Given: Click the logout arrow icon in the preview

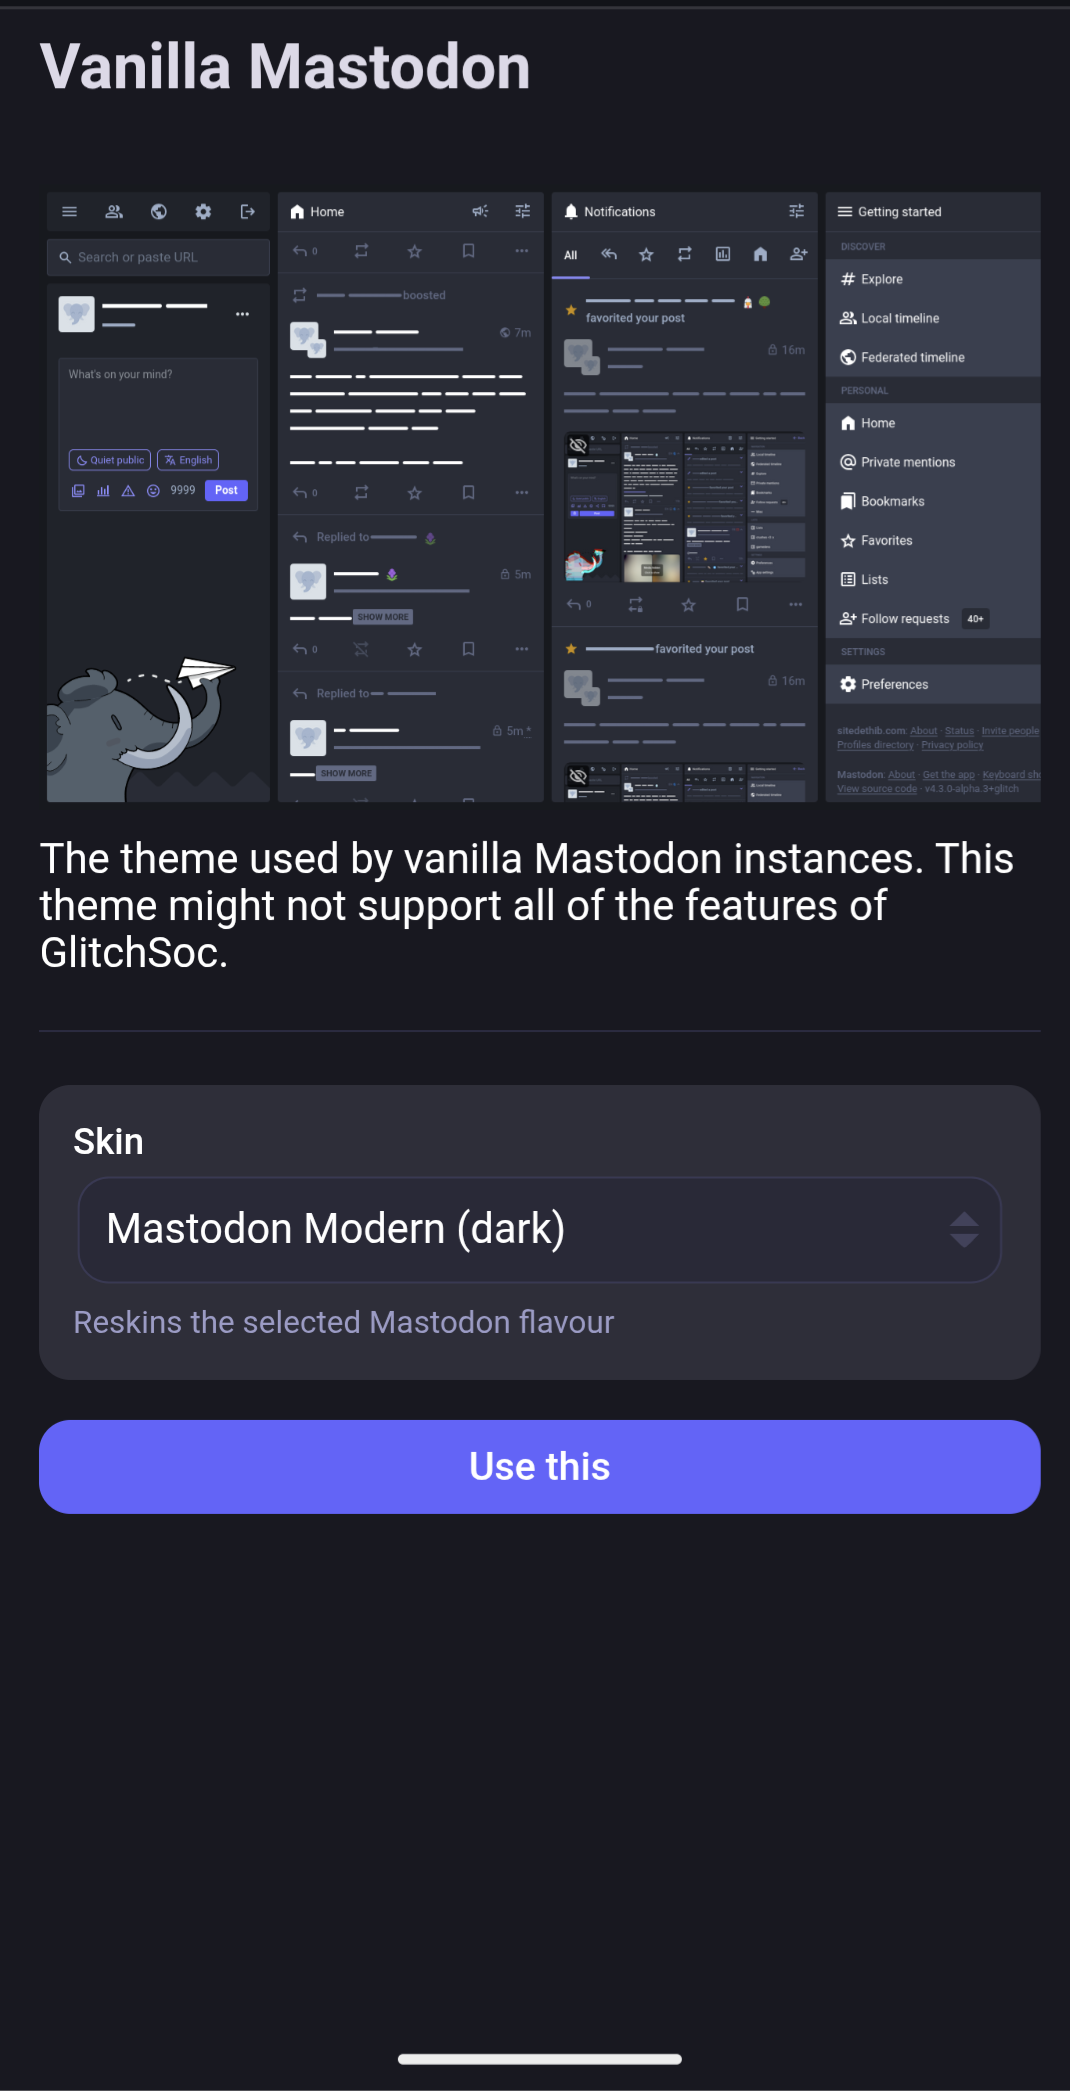Looking at the screenshot, I should tap(247, 211).
